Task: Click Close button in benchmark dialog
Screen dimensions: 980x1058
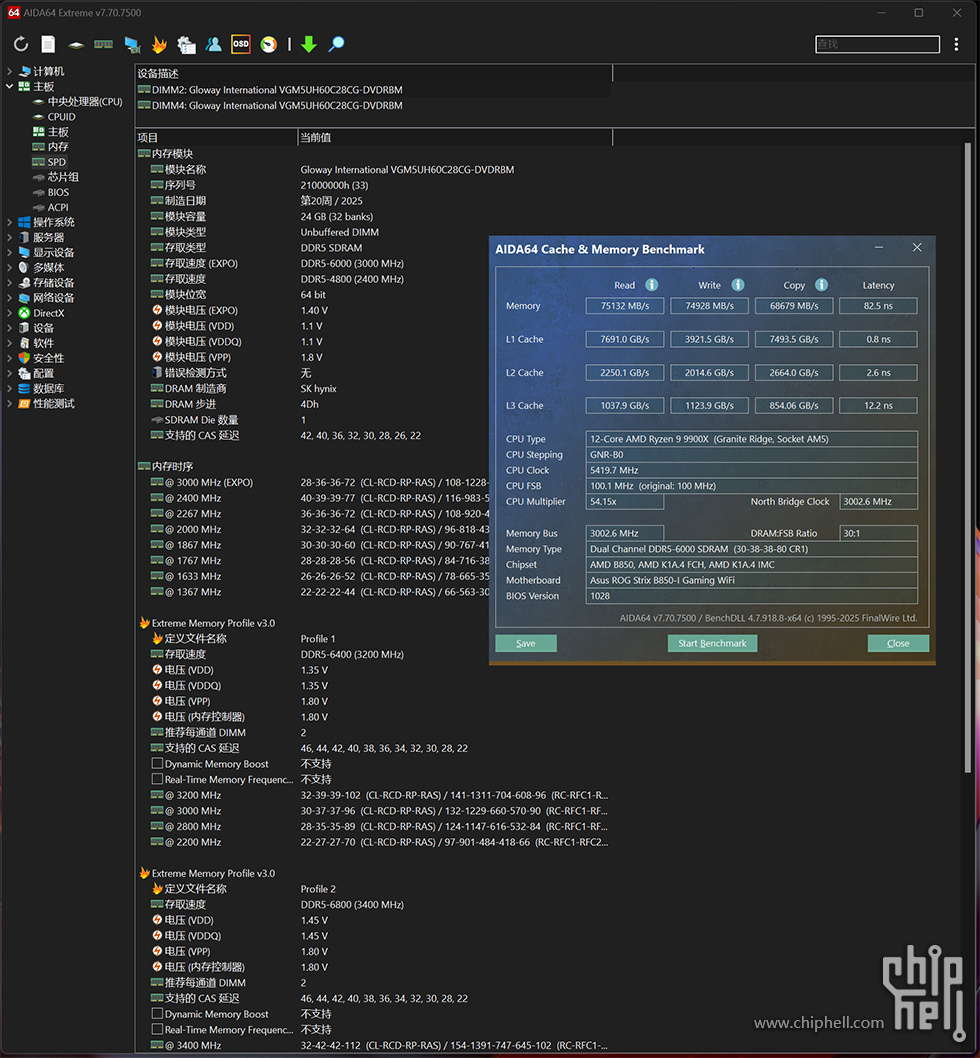Action: pos(898,643)
